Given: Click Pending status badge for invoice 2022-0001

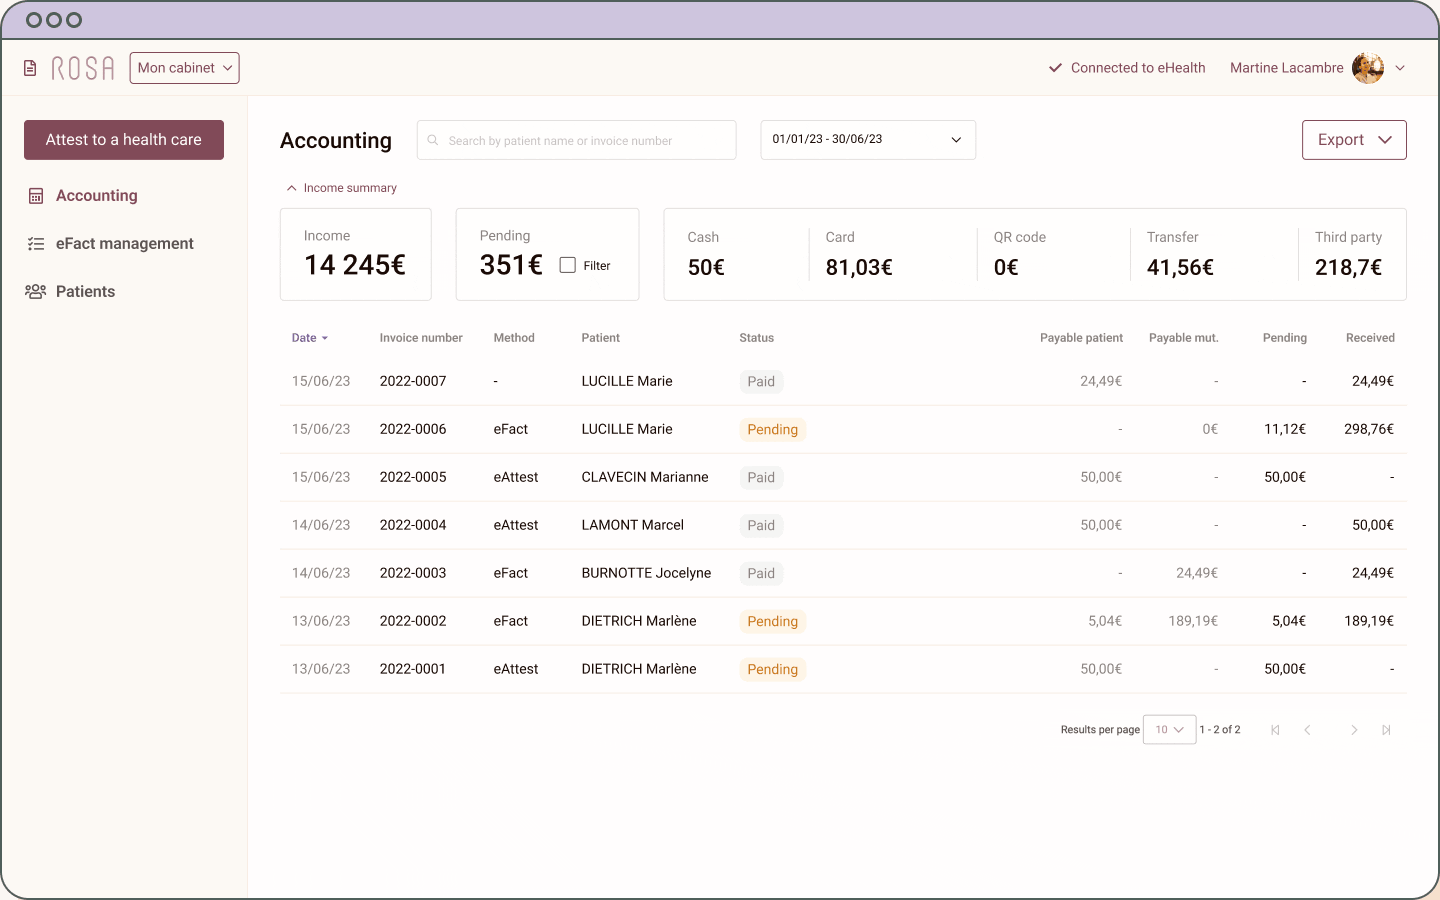Looking at the screenshot, I should [773, 669].
